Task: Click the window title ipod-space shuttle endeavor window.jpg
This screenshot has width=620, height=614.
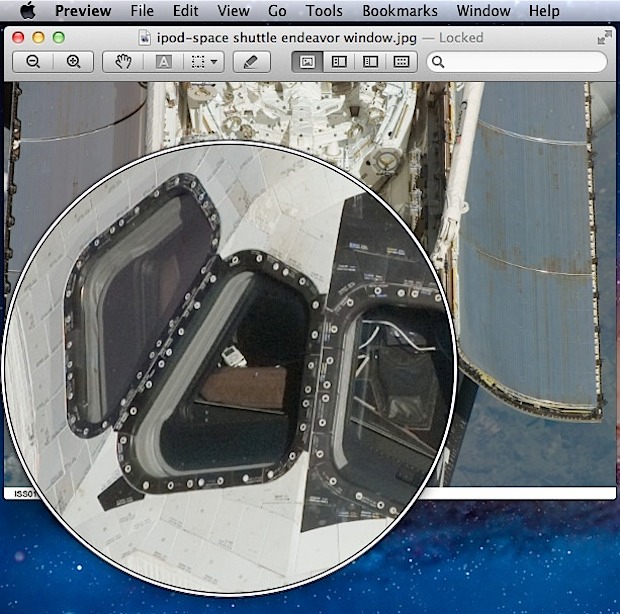Action: pos(287,38)
